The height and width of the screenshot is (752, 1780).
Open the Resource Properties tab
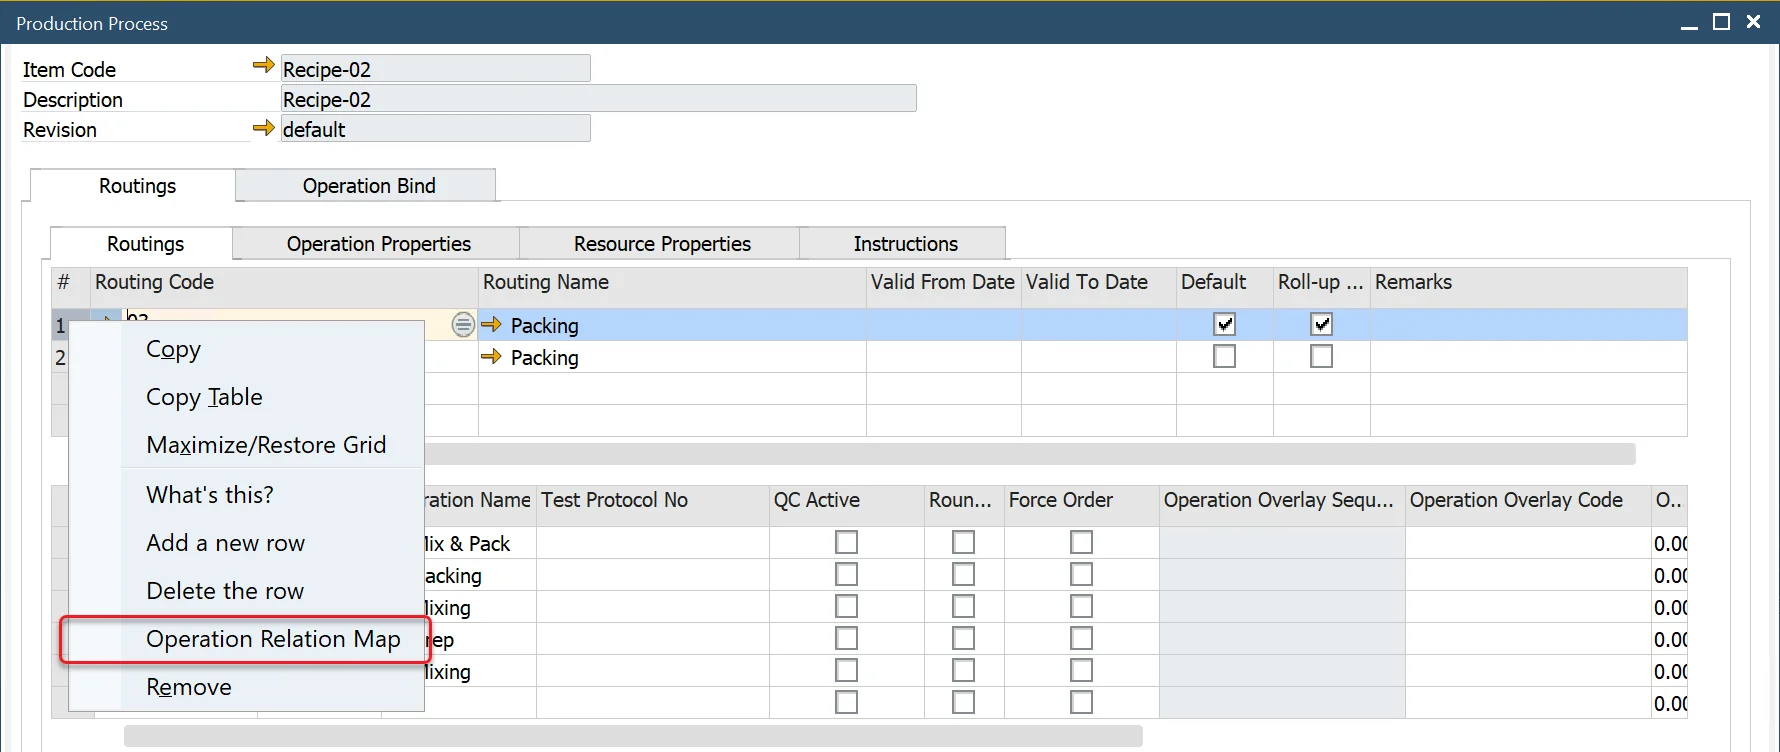[661, 244]
